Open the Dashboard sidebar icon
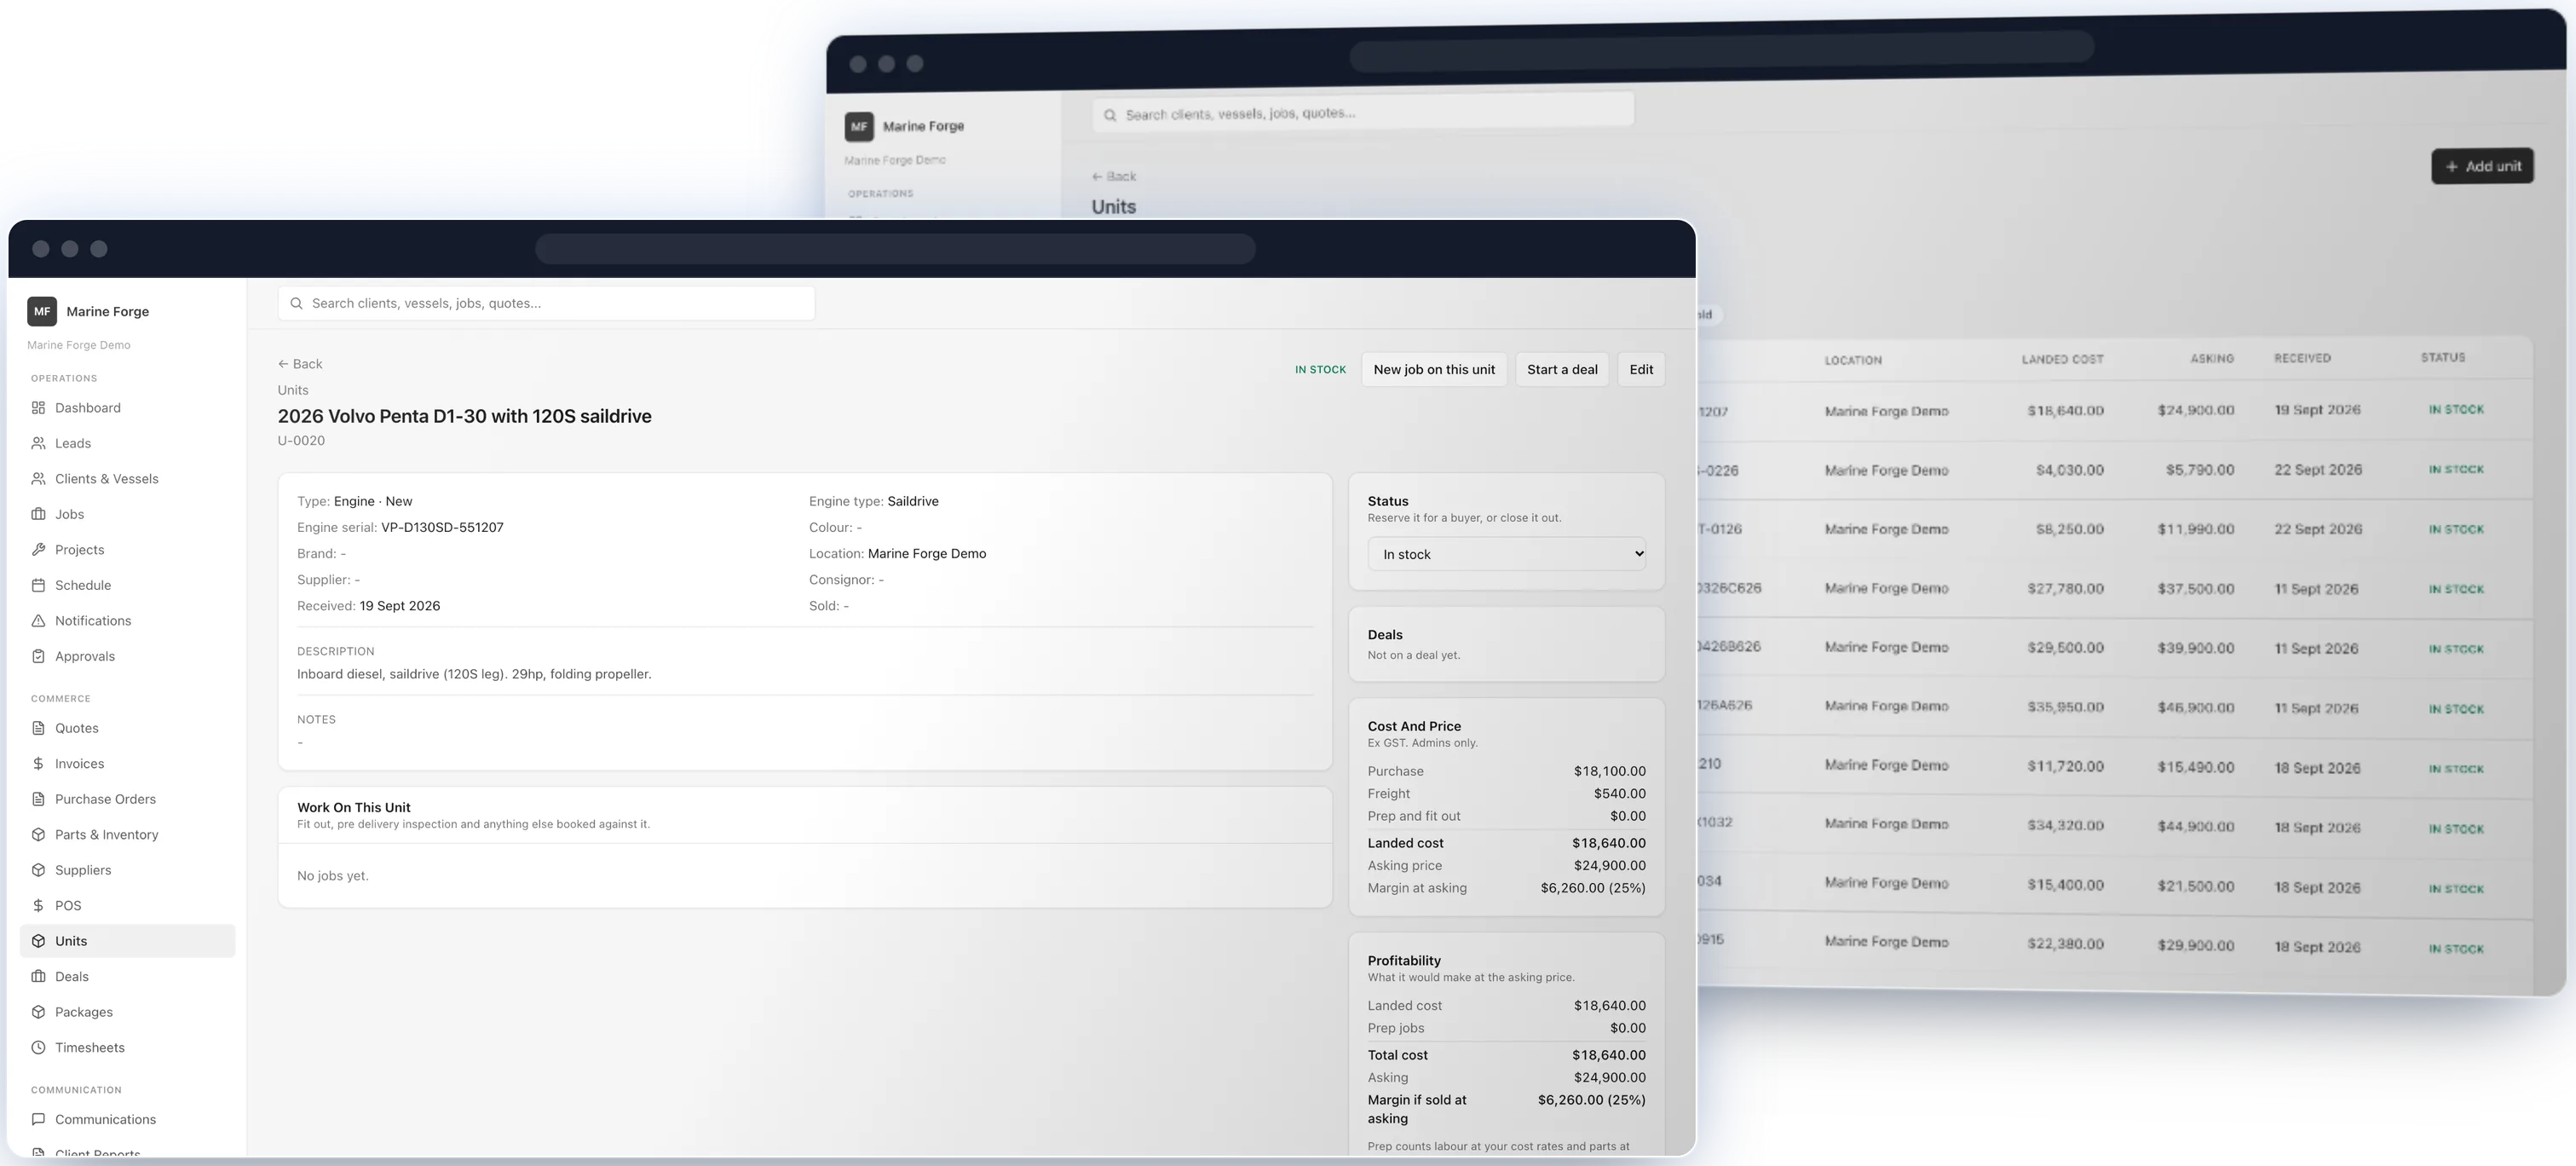The height and width of the screenshot is (1166, 2576). pyautogui.click(x=38, y=408)
